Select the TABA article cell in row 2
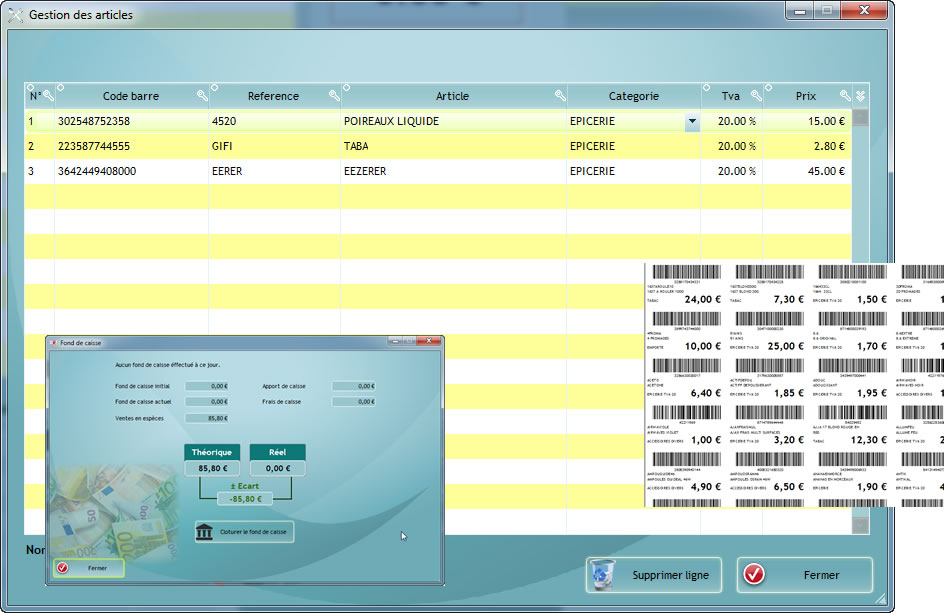This screenshot has height=613, width=944. pos(453,146)
